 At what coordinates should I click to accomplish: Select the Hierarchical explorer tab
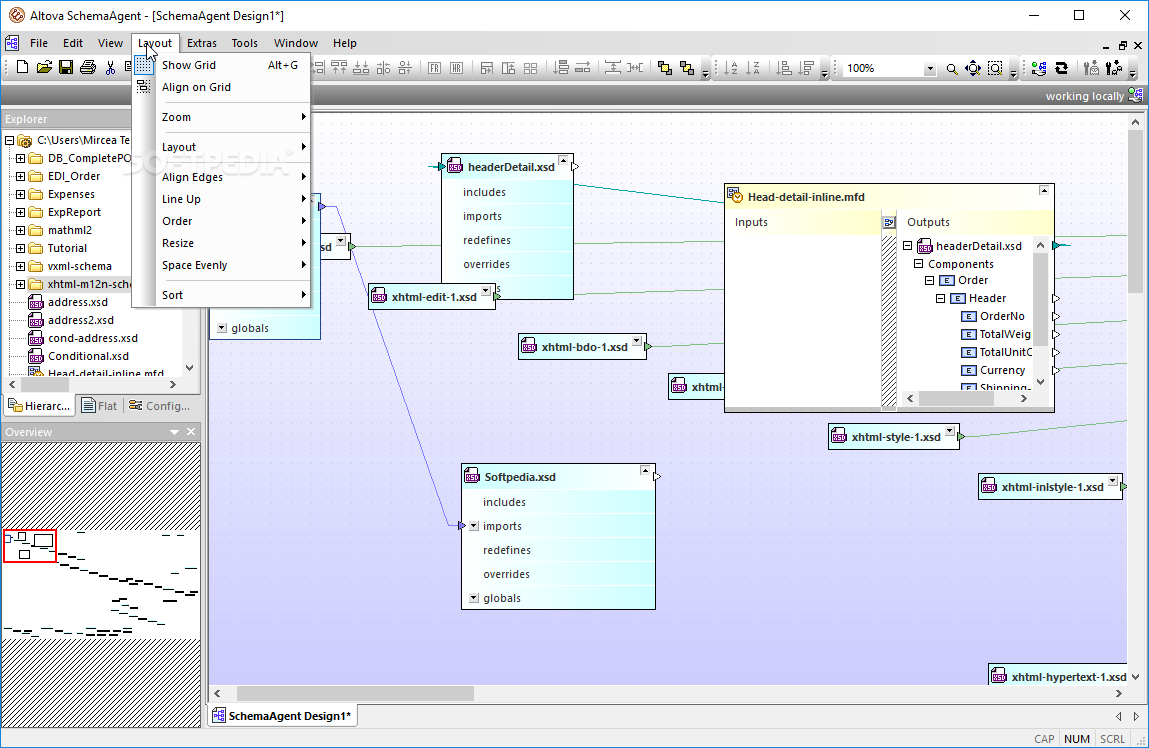(40, 406)
